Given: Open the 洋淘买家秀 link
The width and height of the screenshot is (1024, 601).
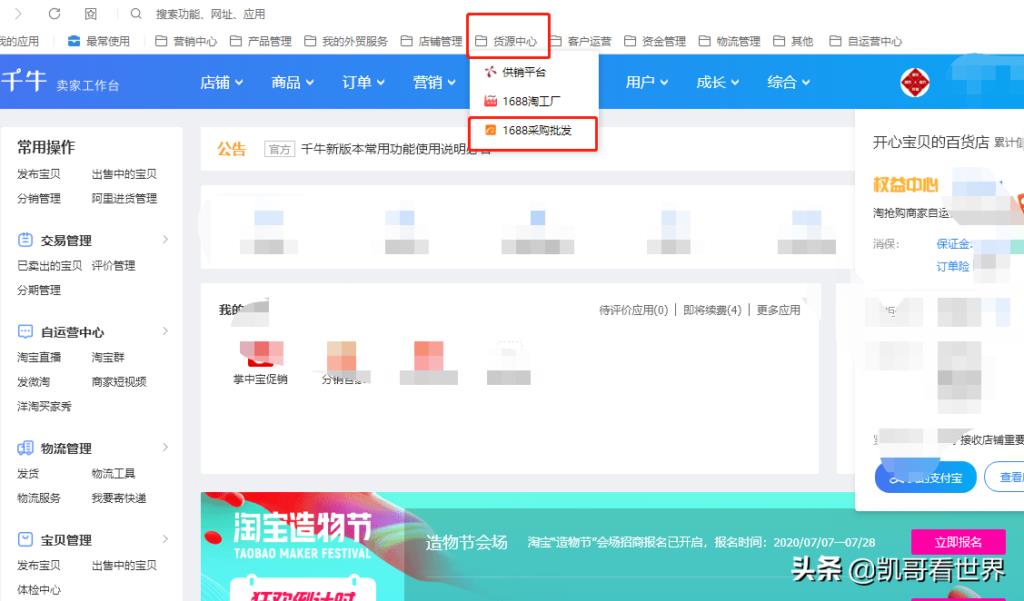Looking at the screenshot, I should point(44,406).
